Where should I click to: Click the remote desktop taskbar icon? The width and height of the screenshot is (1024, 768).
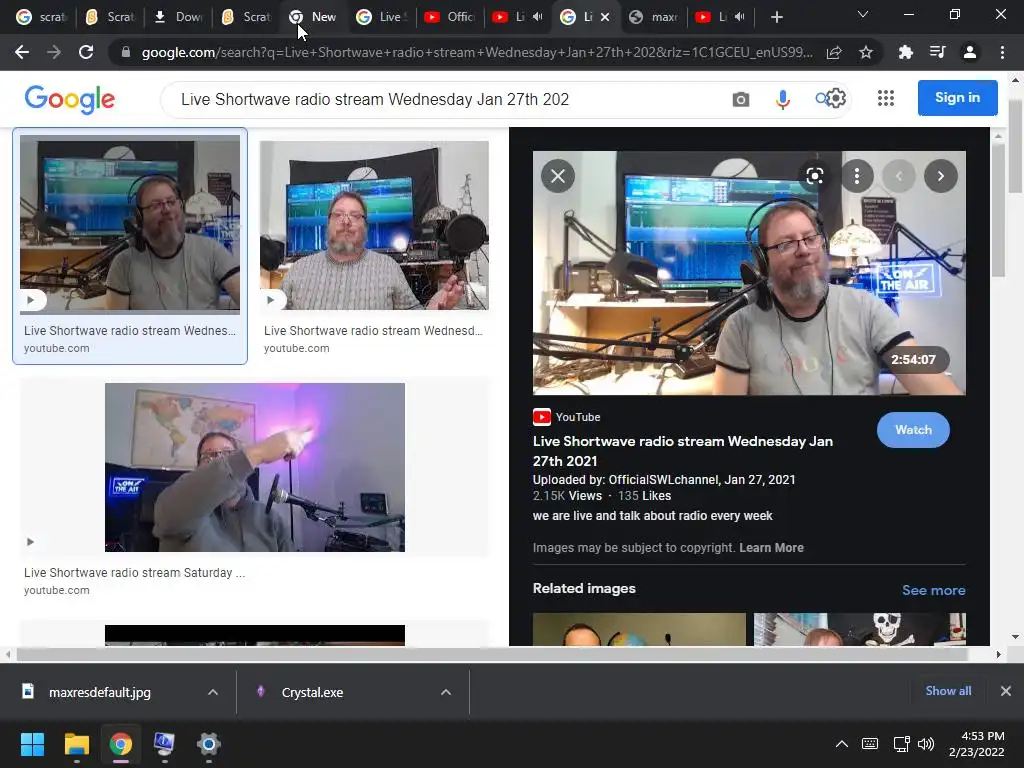click(164, 744)
